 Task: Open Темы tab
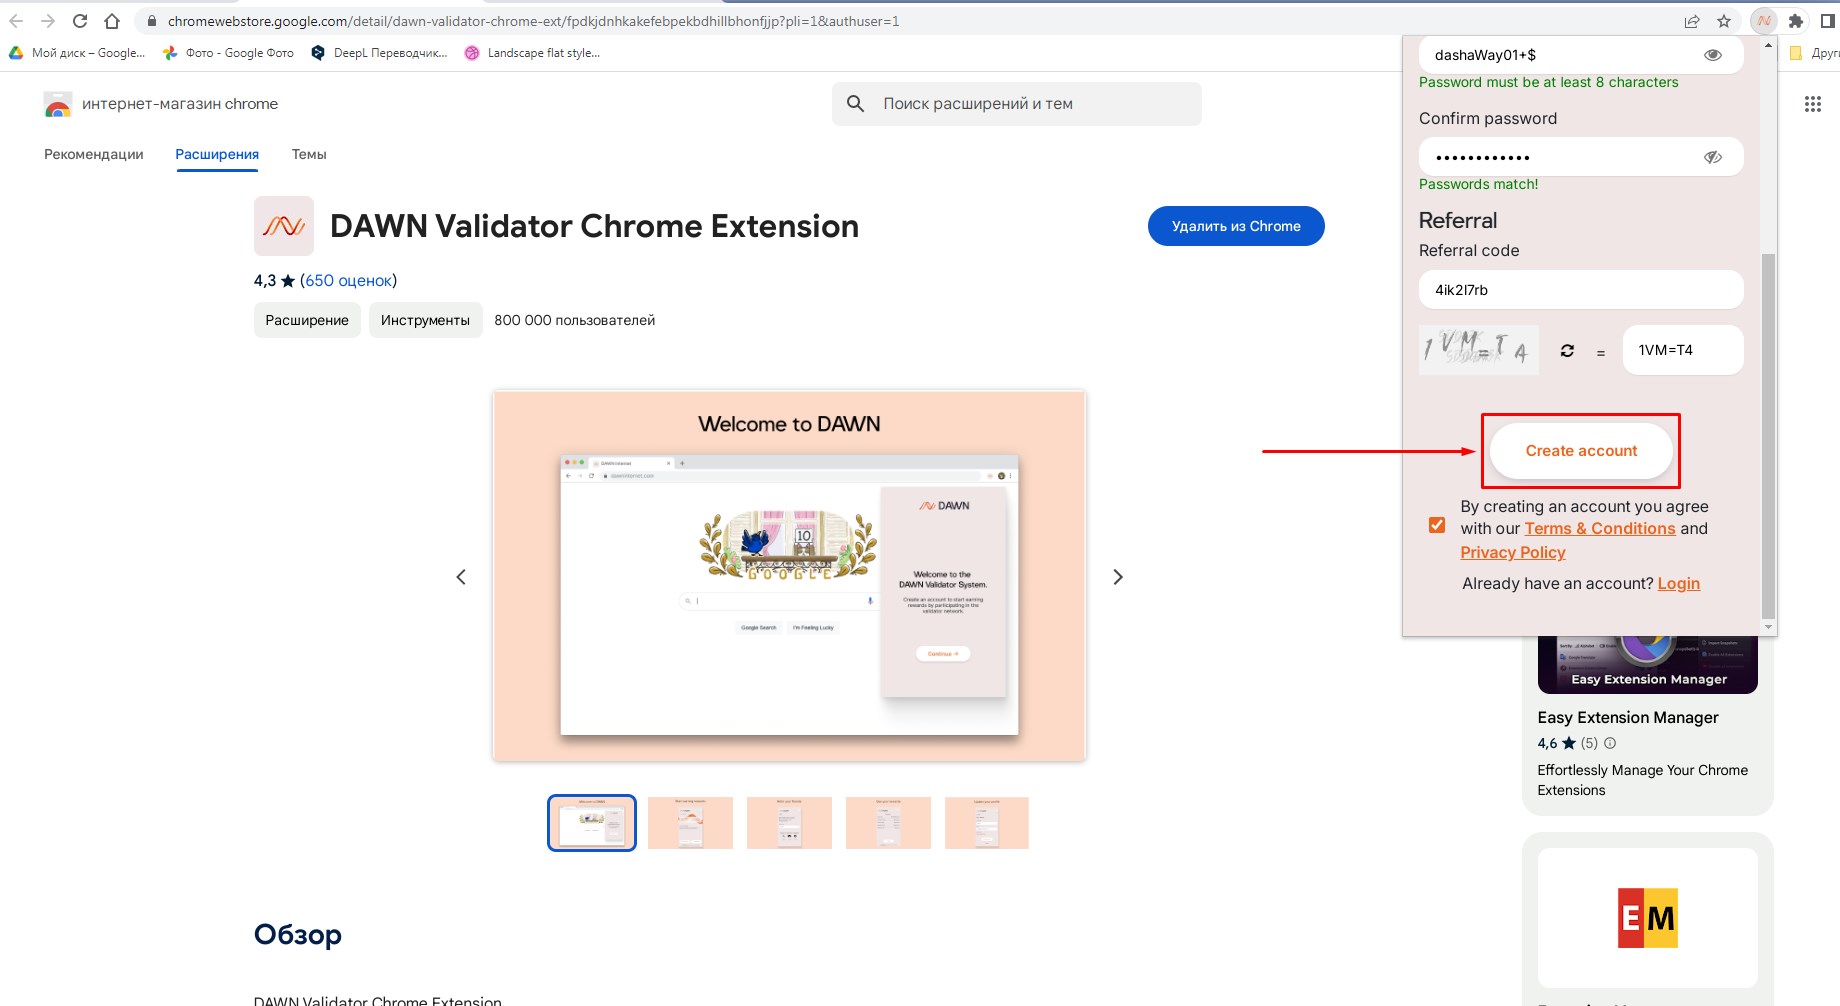point(309,154)
